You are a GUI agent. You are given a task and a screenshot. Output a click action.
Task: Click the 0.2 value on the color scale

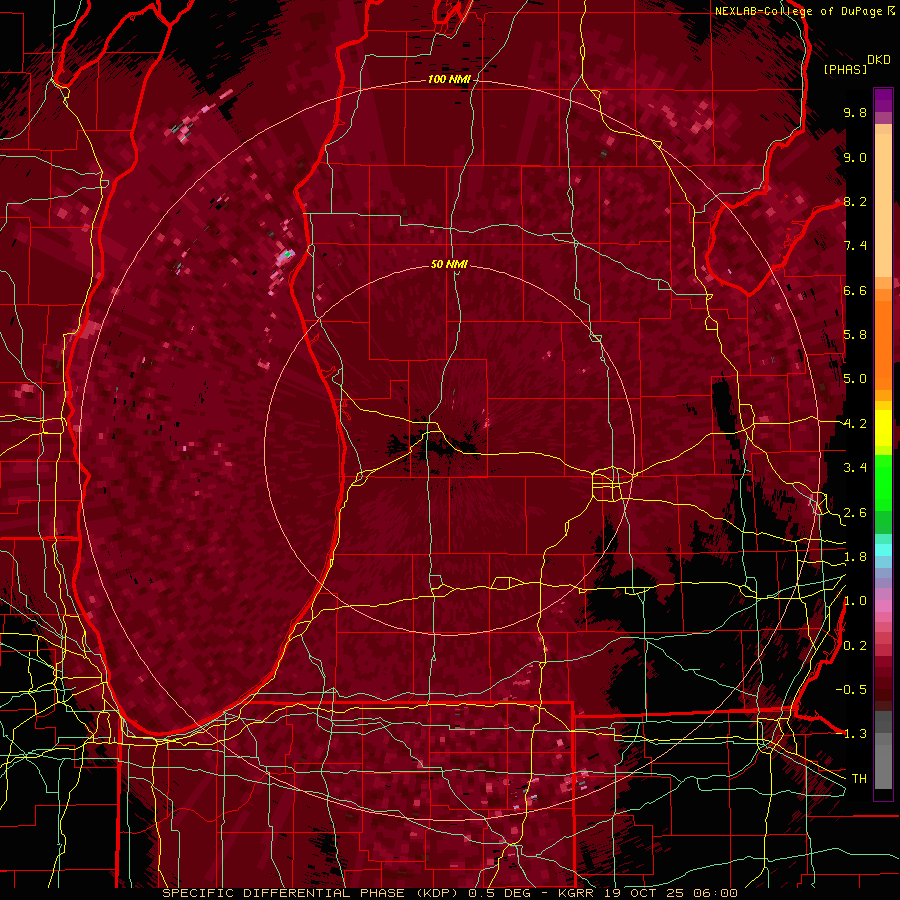coord(855,646)
